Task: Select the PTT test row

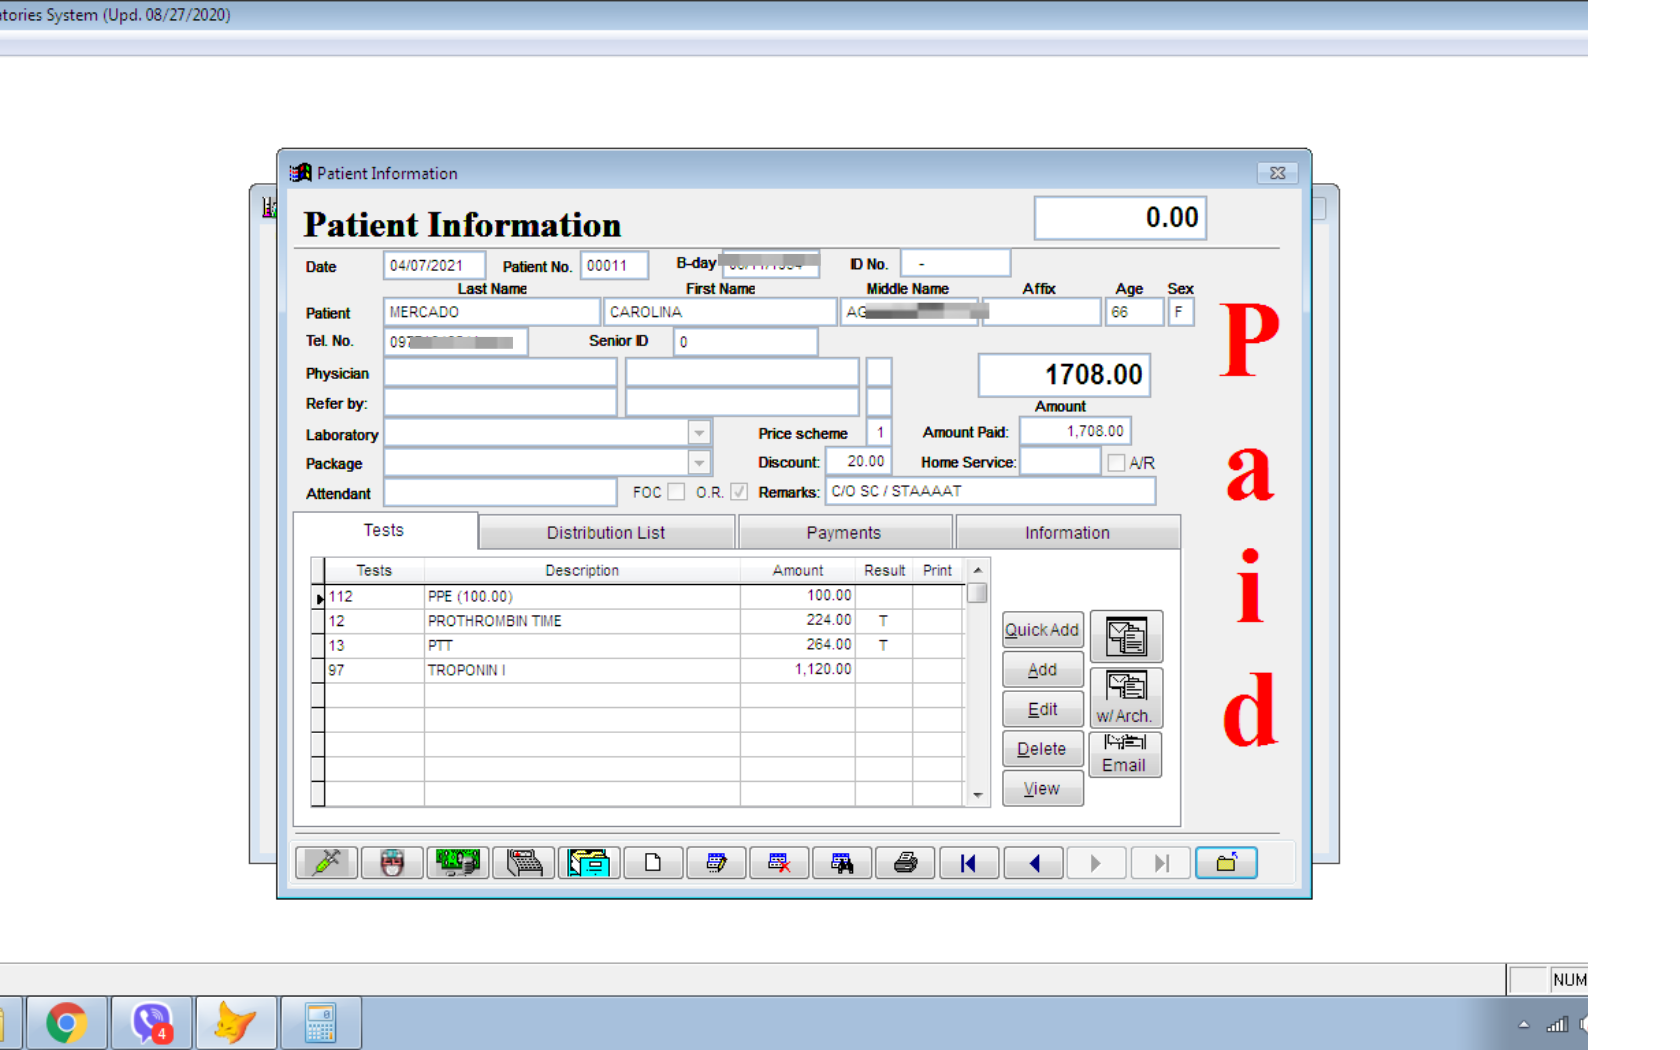Action: pos(638,646)
